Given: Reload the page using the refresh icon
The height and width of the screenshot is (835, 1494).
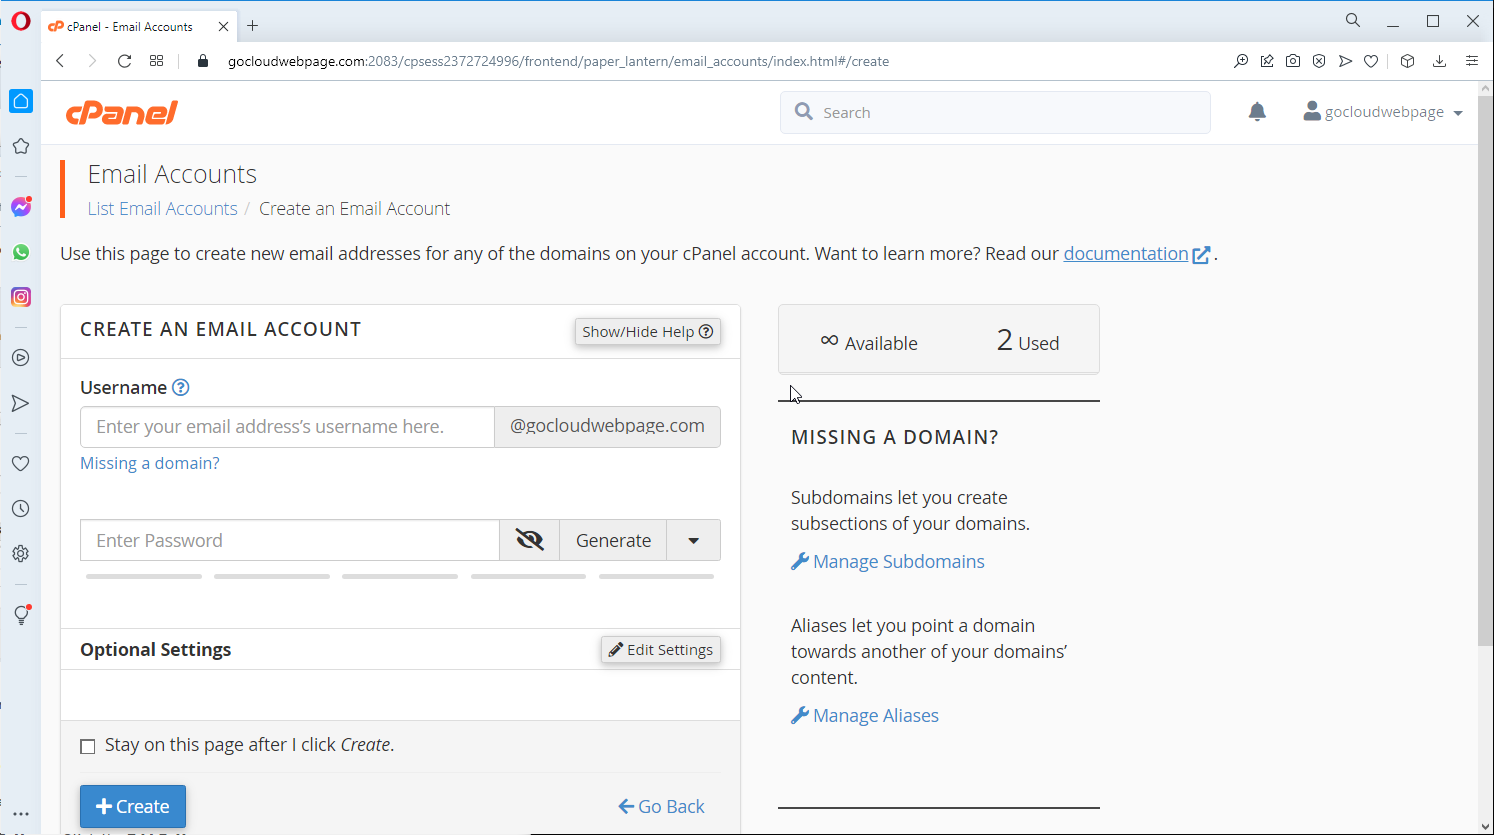Looking at the screenshot, I should (124, 61).
